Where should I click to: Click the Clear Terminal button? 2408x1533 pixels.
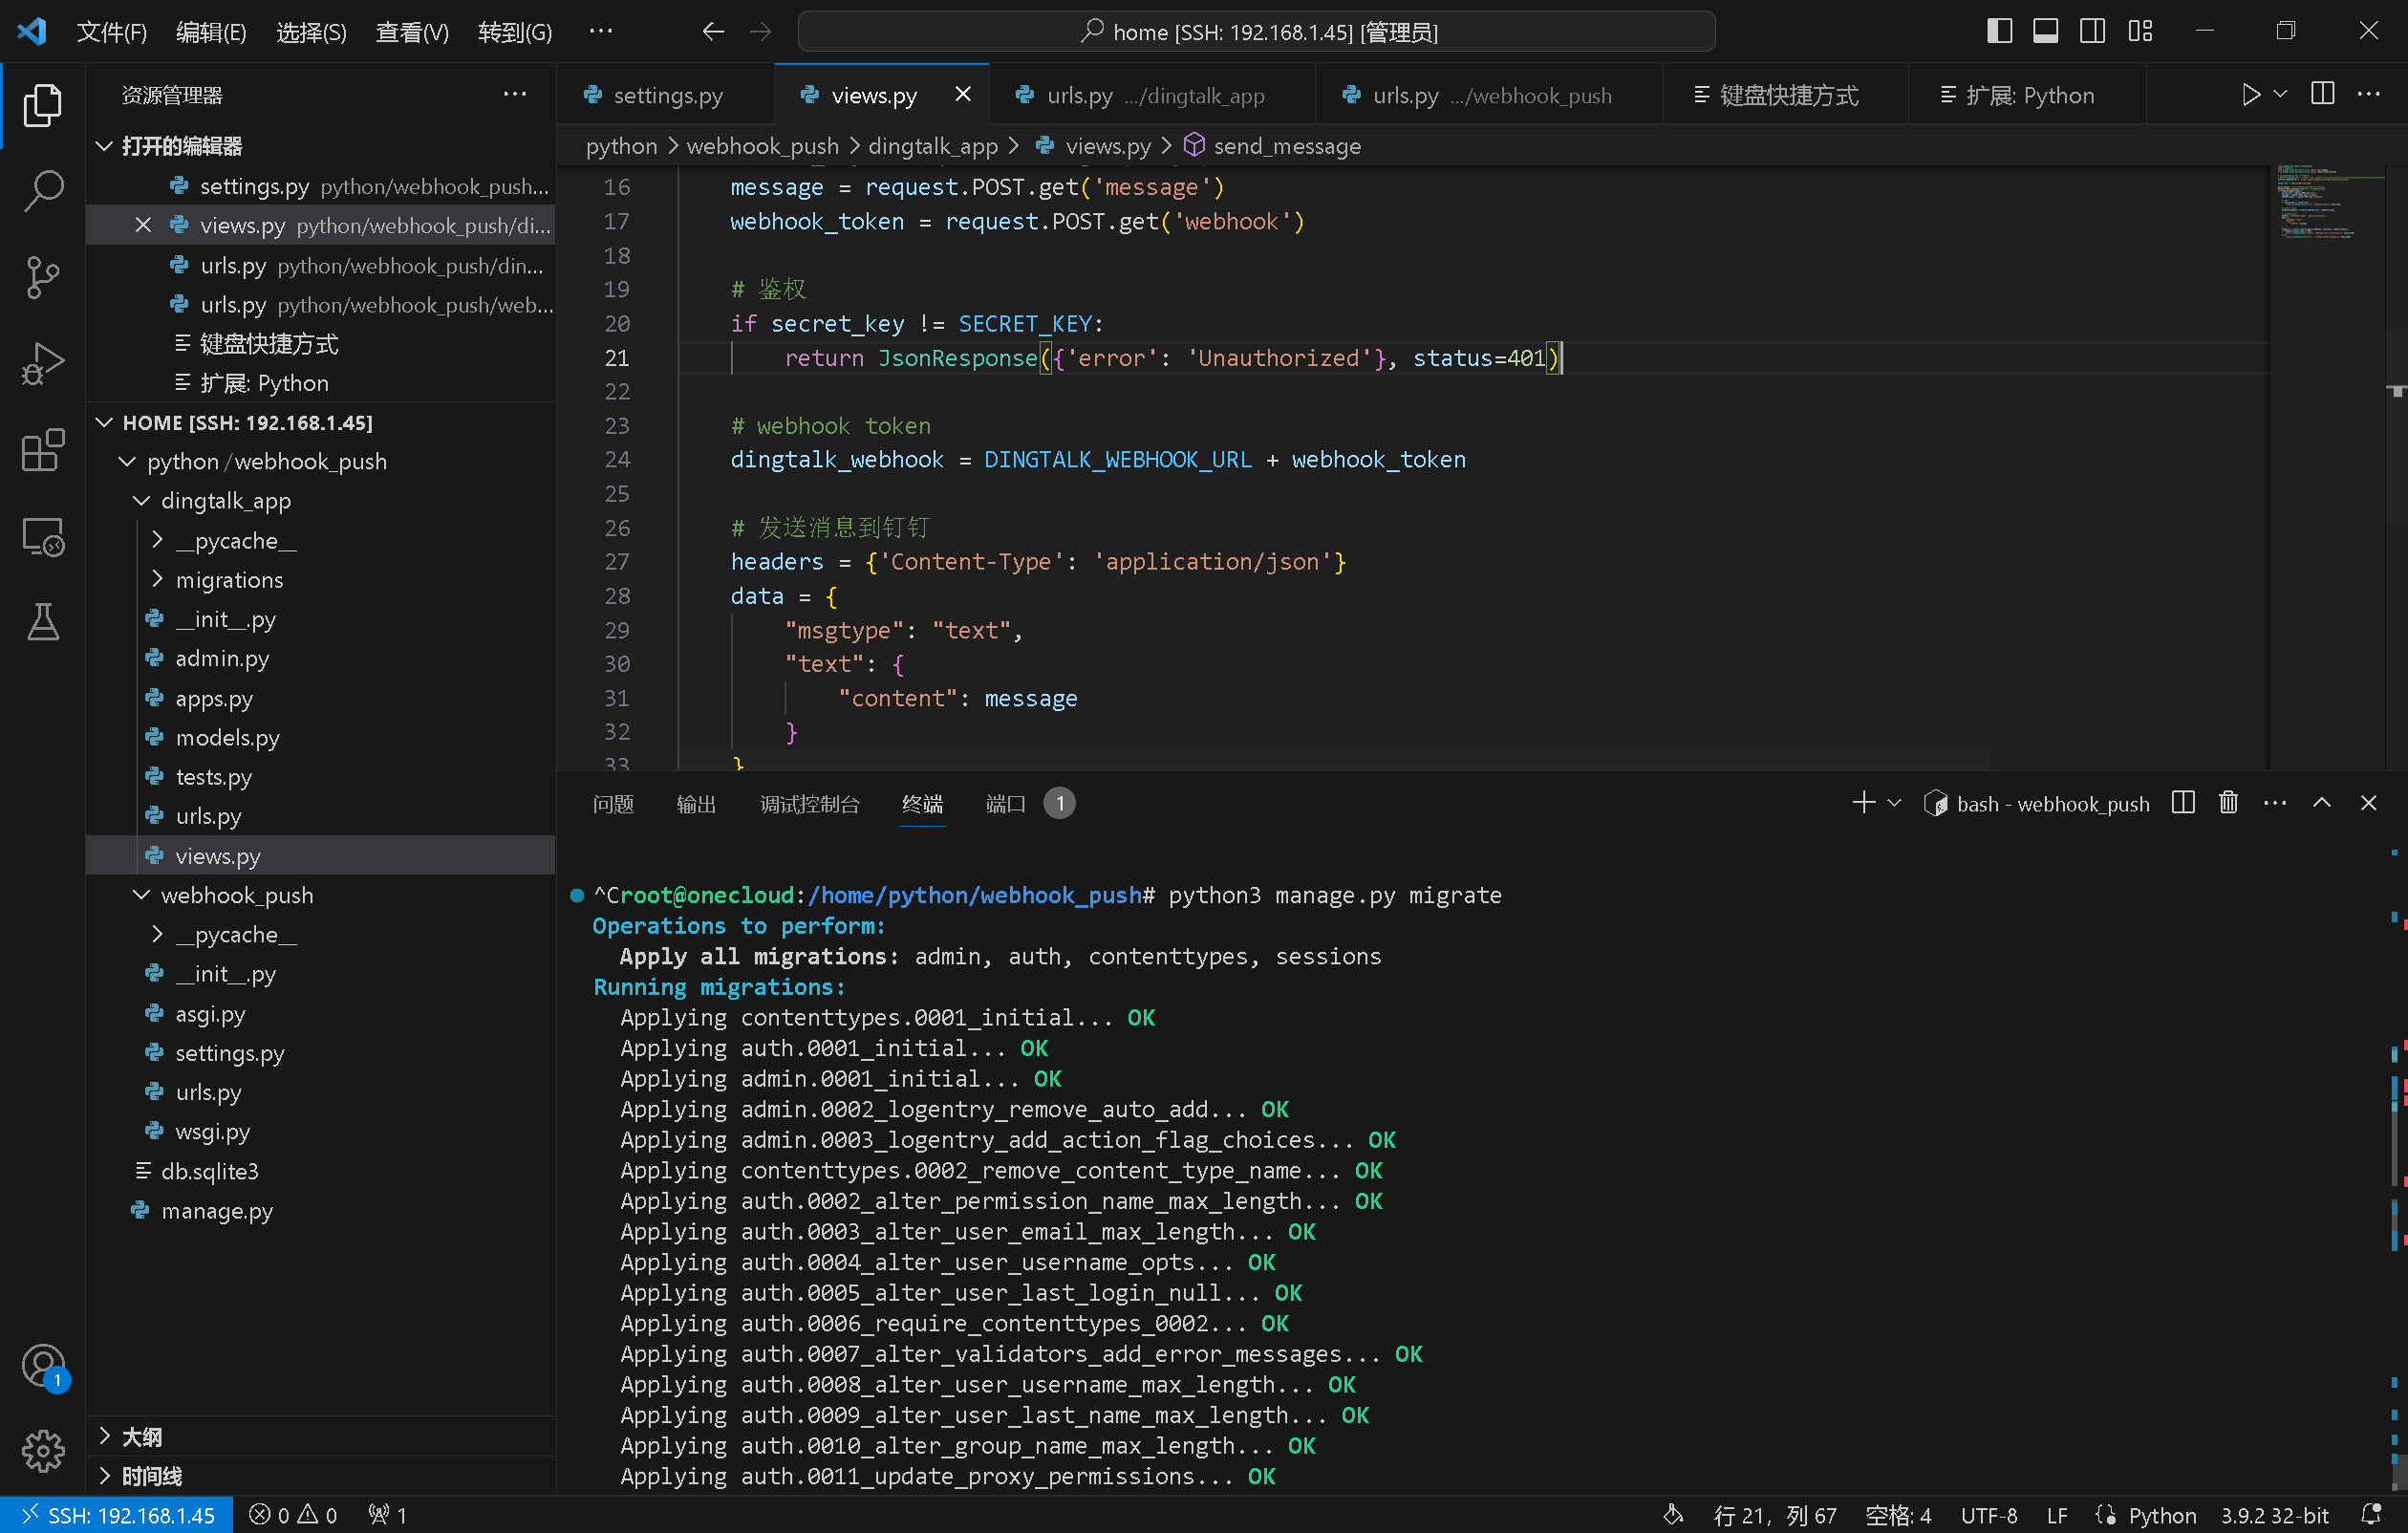click(2227, 805)
